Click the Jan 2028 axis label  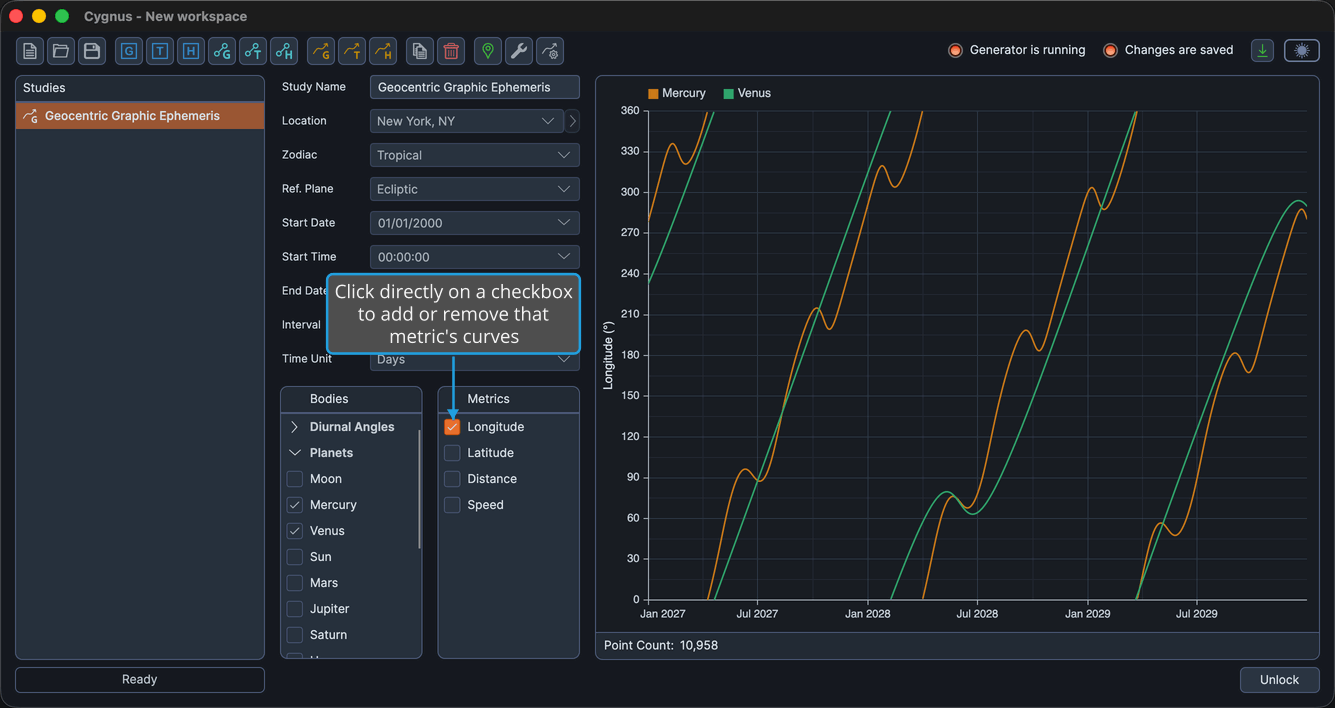pos(868,614)
